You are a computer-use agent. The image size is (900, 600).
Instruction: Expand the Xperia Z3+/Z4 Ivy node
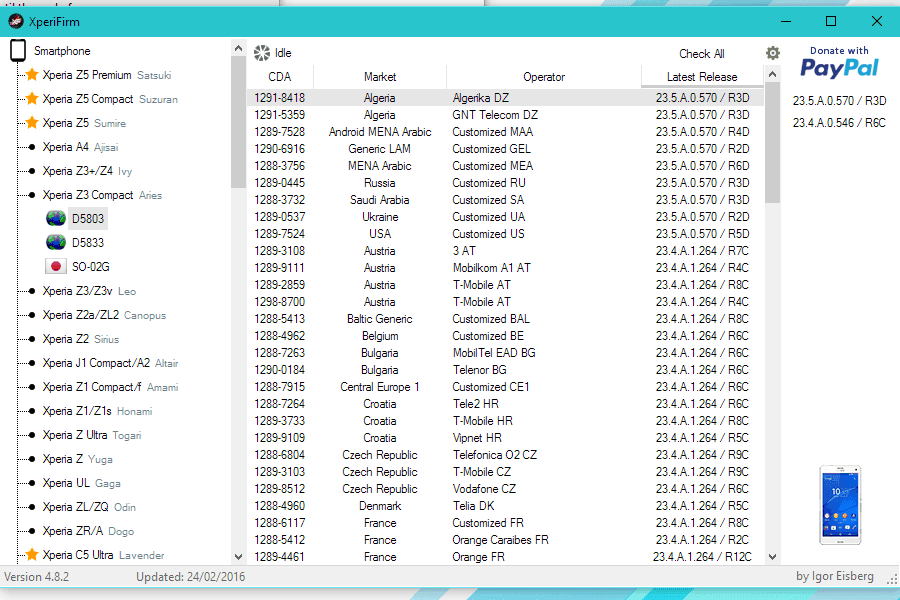point(32,171)
